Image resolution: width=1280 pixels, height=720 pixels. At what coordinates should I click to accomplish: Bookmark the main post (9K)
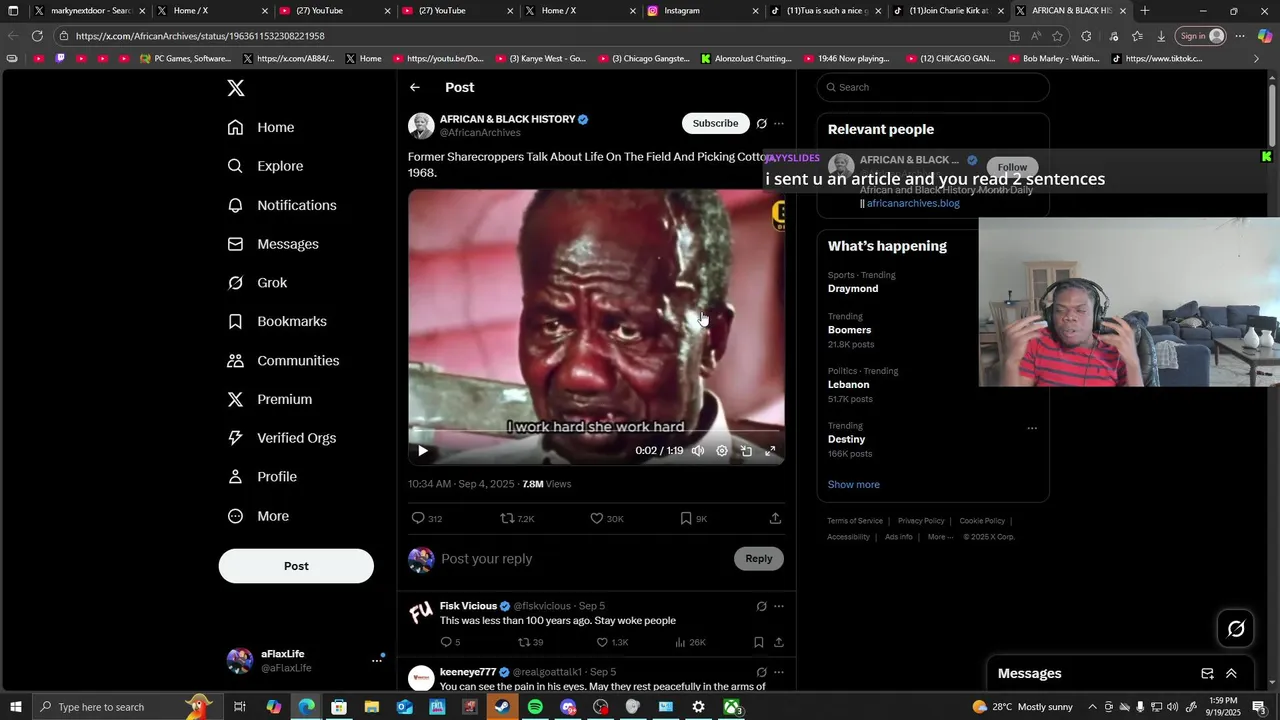pos(693,518)
